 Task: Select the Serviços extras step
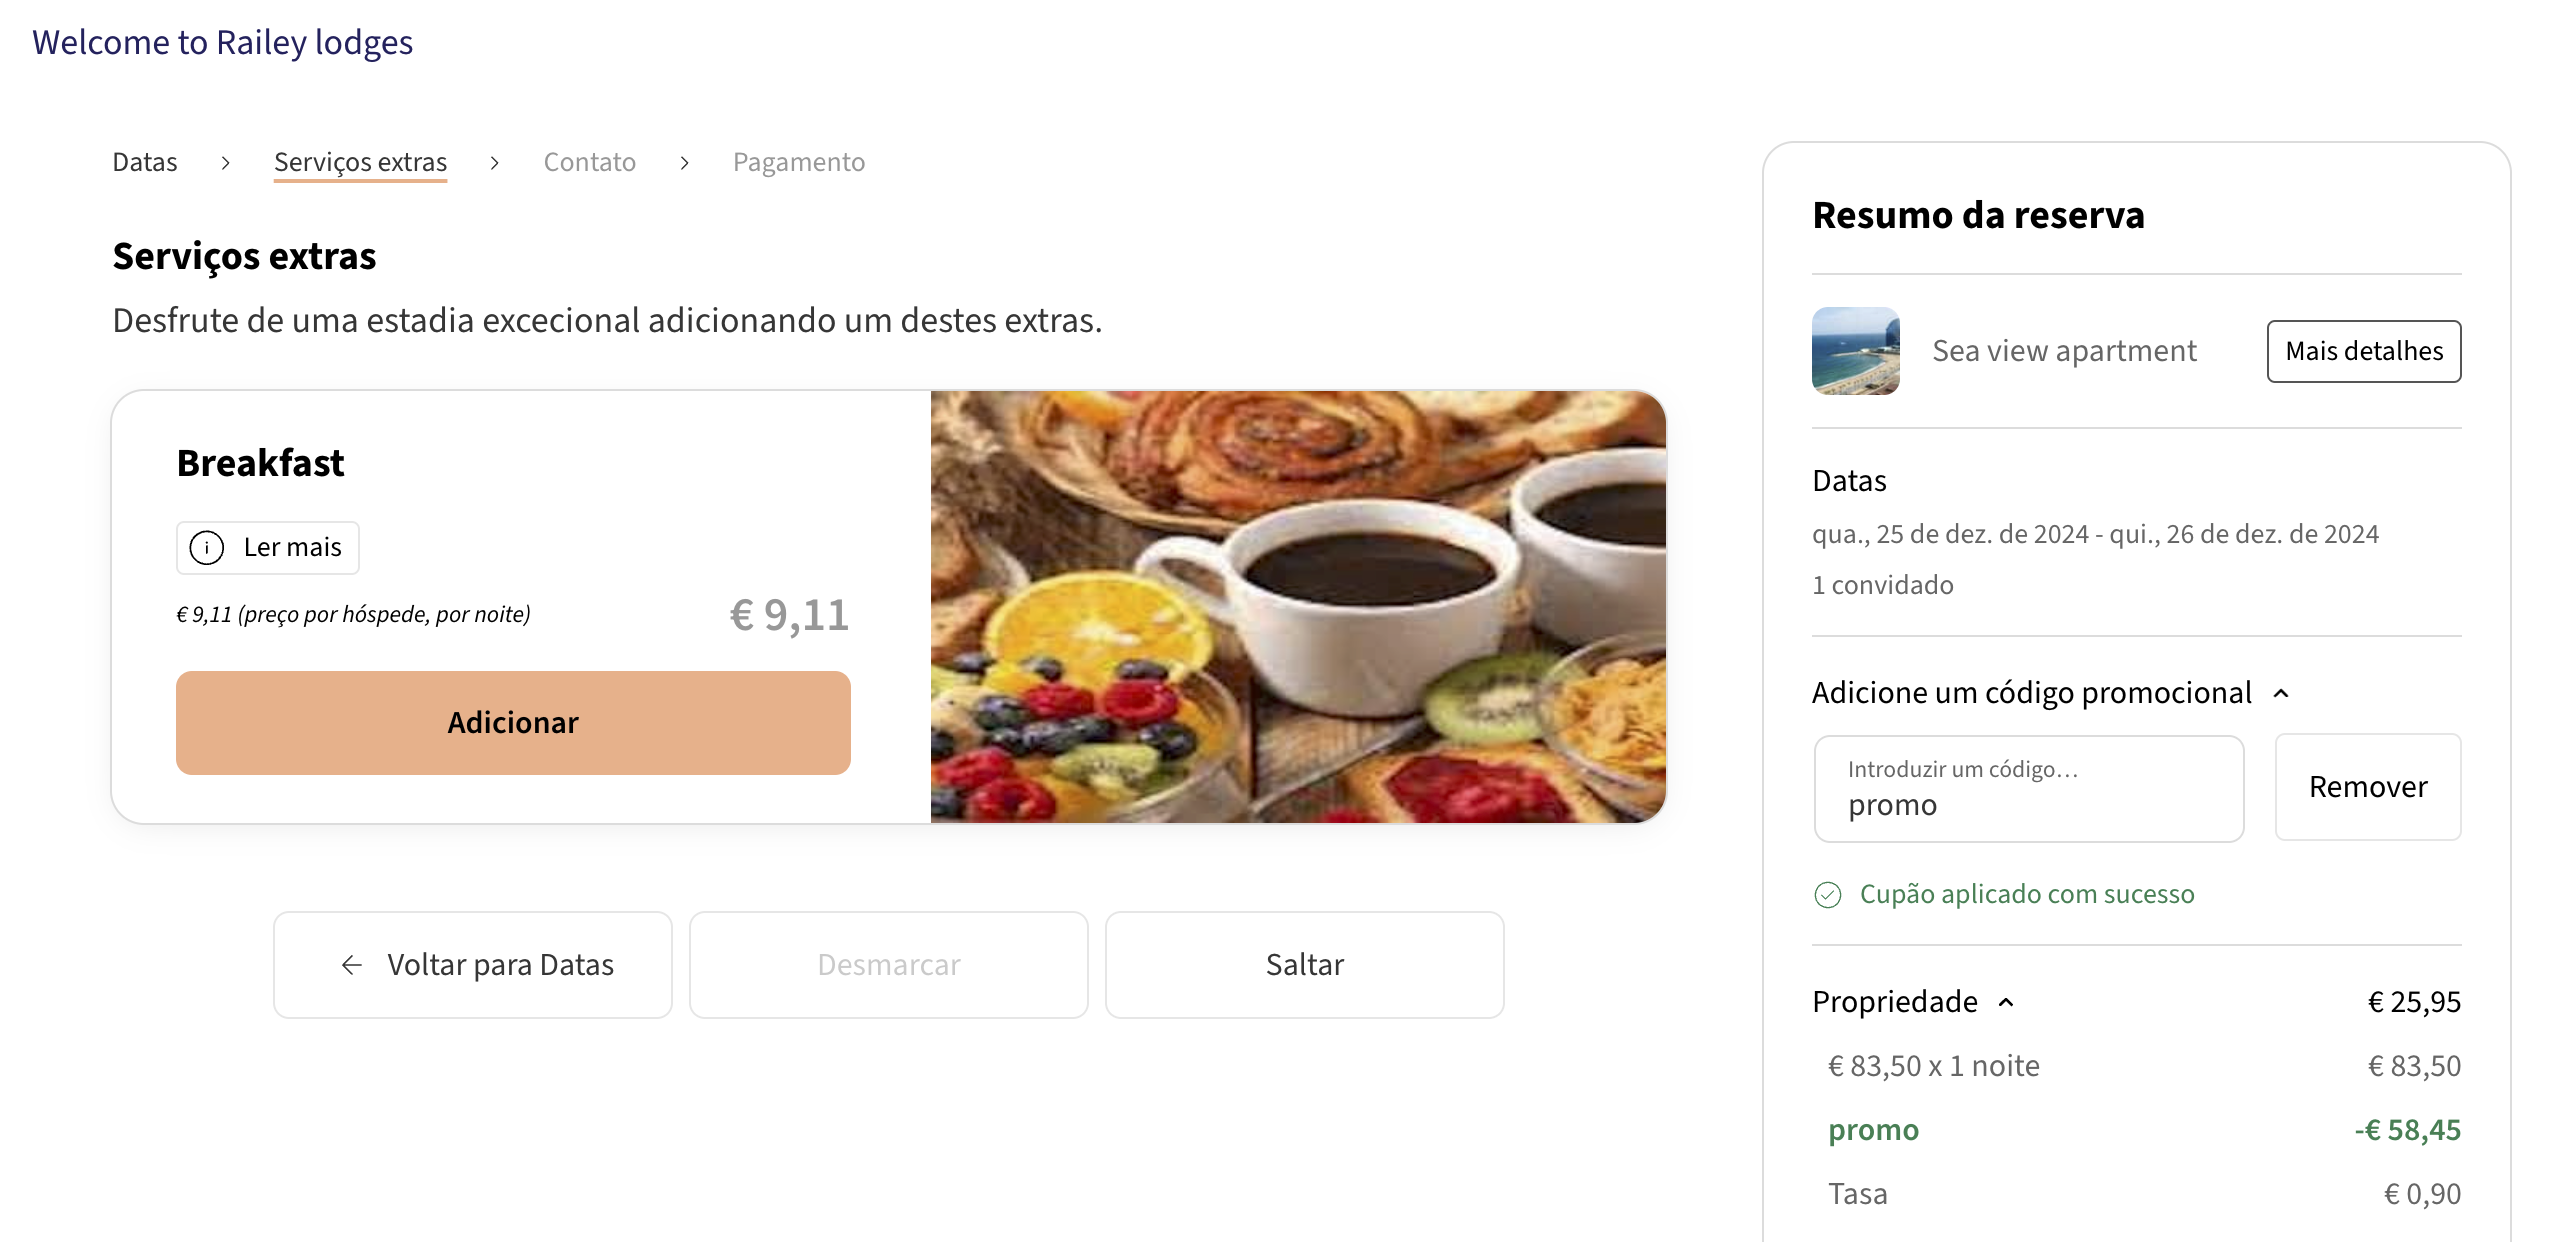pyautogui.click(x=360, y=163)
